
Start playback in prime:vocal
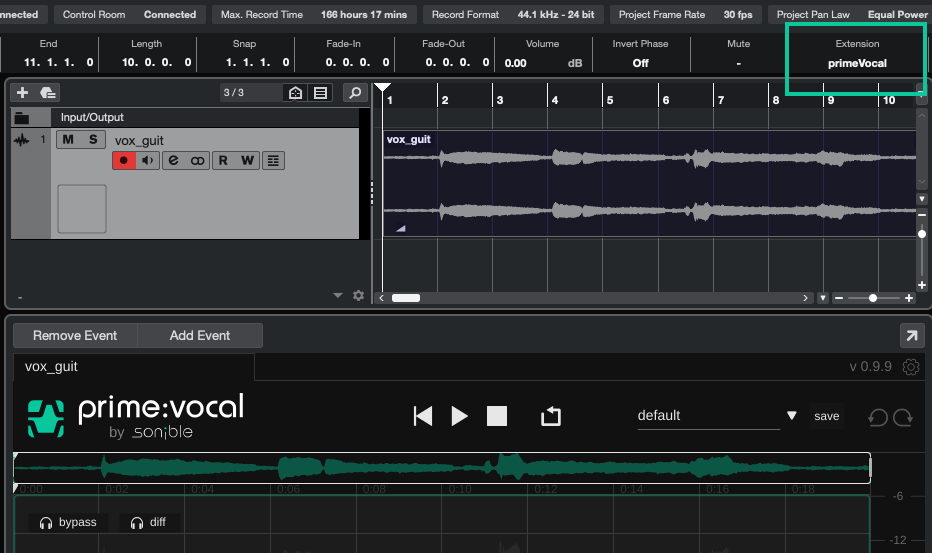tap(459, 416)
